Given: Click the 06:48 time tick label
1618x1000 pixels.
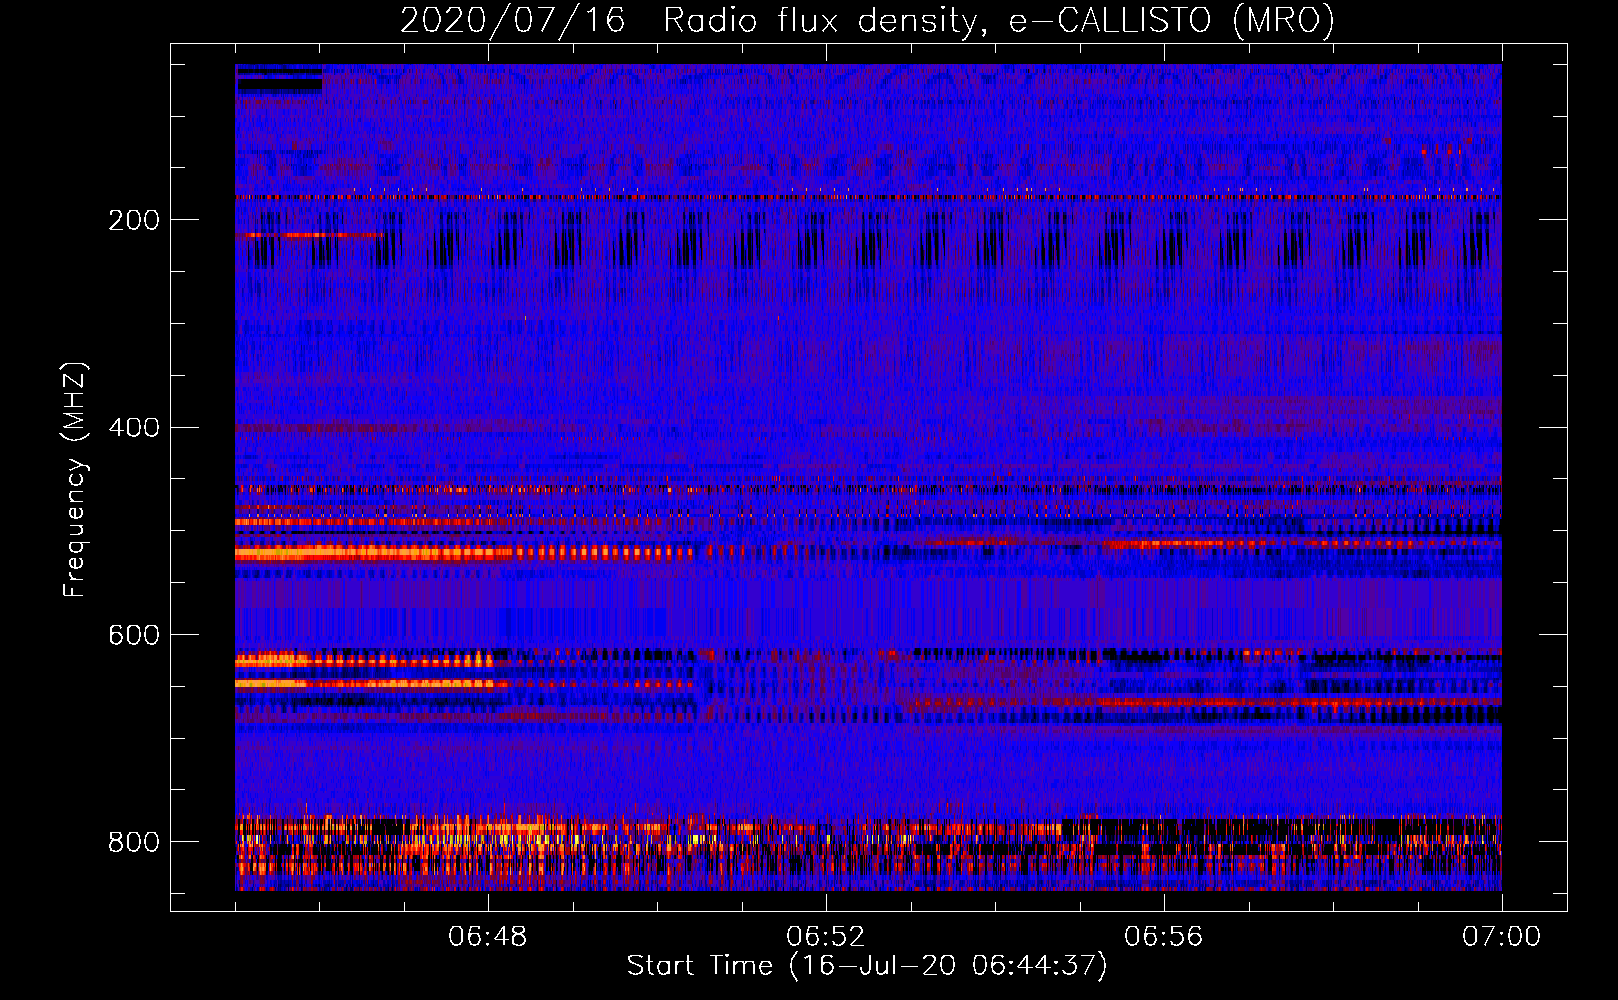Looking at the screenshot, I should [488, 937].
